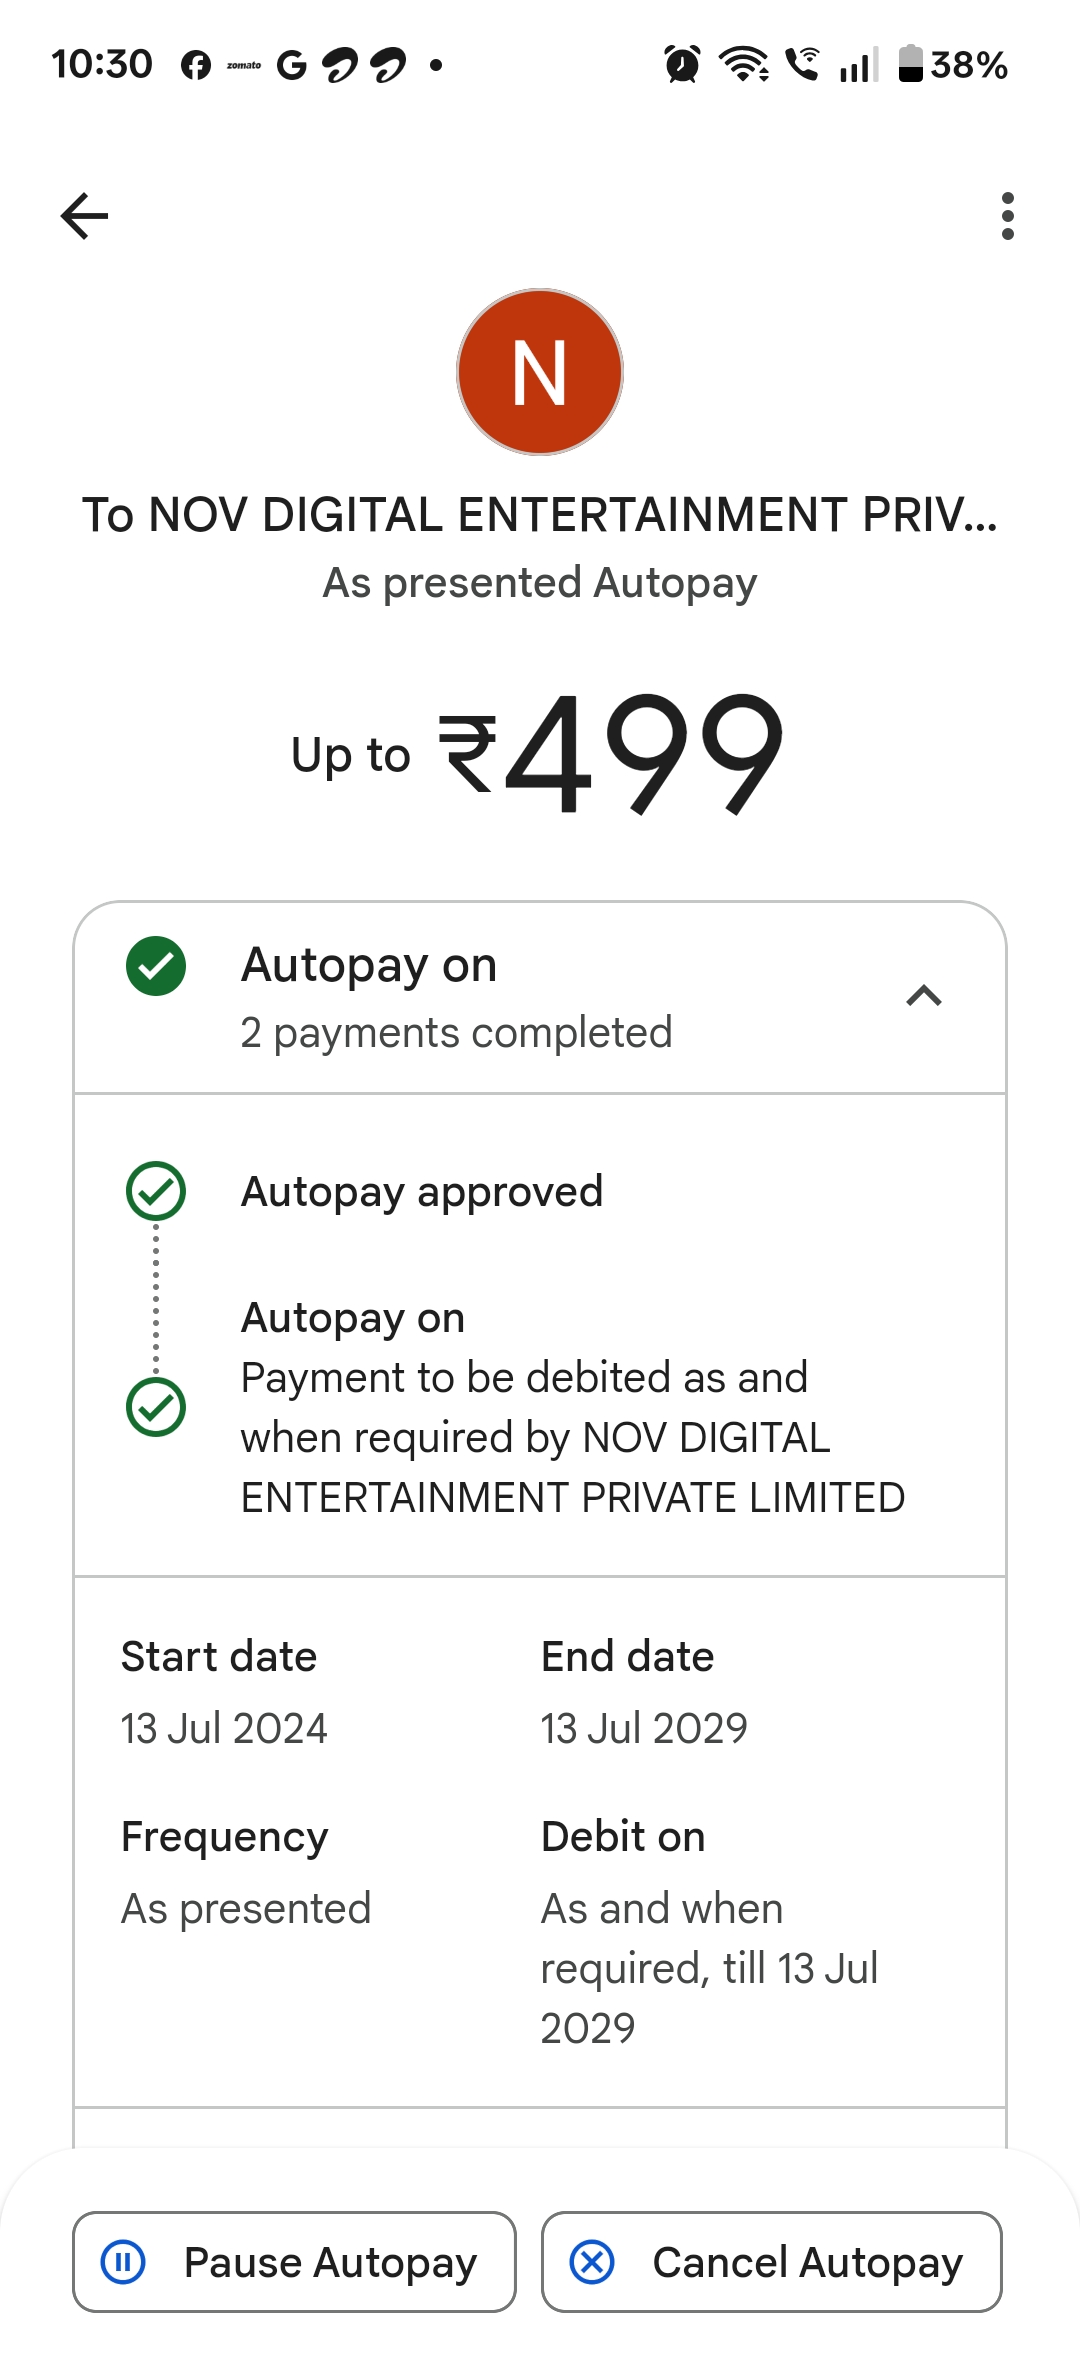Tap the End date 13 Jul 2029
The image size is (1080, 2376).
(x=644, y=1728)
